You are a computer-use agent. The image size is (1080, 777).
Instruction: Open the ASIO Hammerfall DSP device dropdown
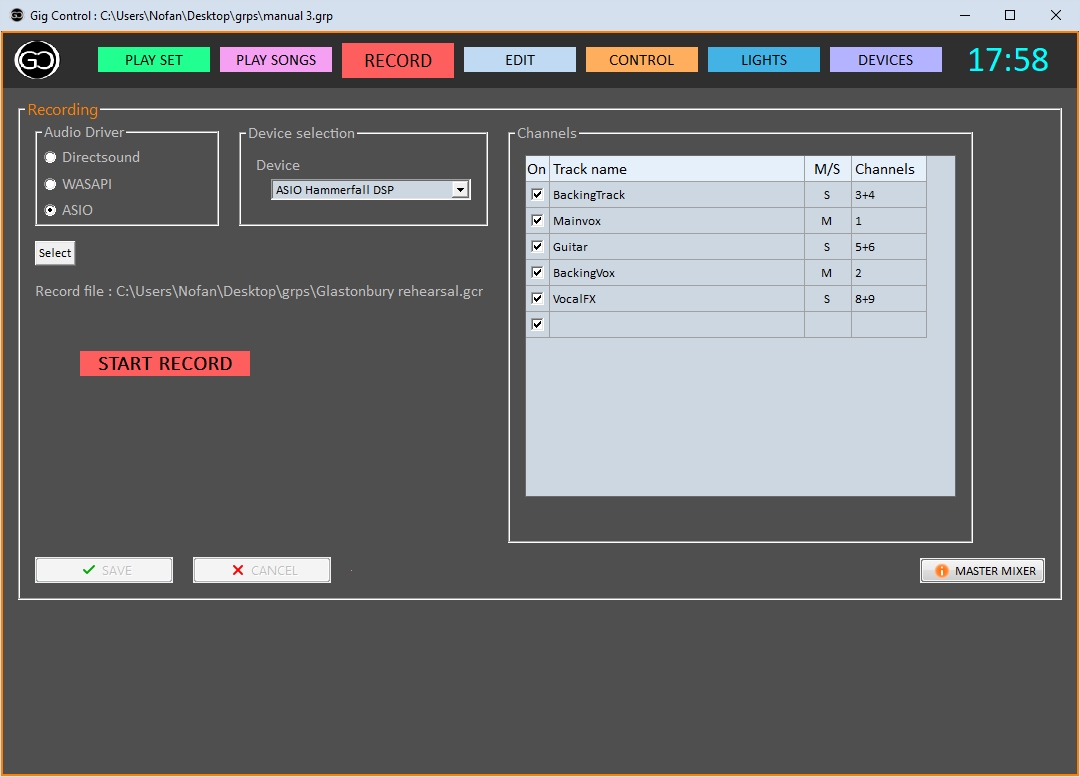[x=460, y=189]
